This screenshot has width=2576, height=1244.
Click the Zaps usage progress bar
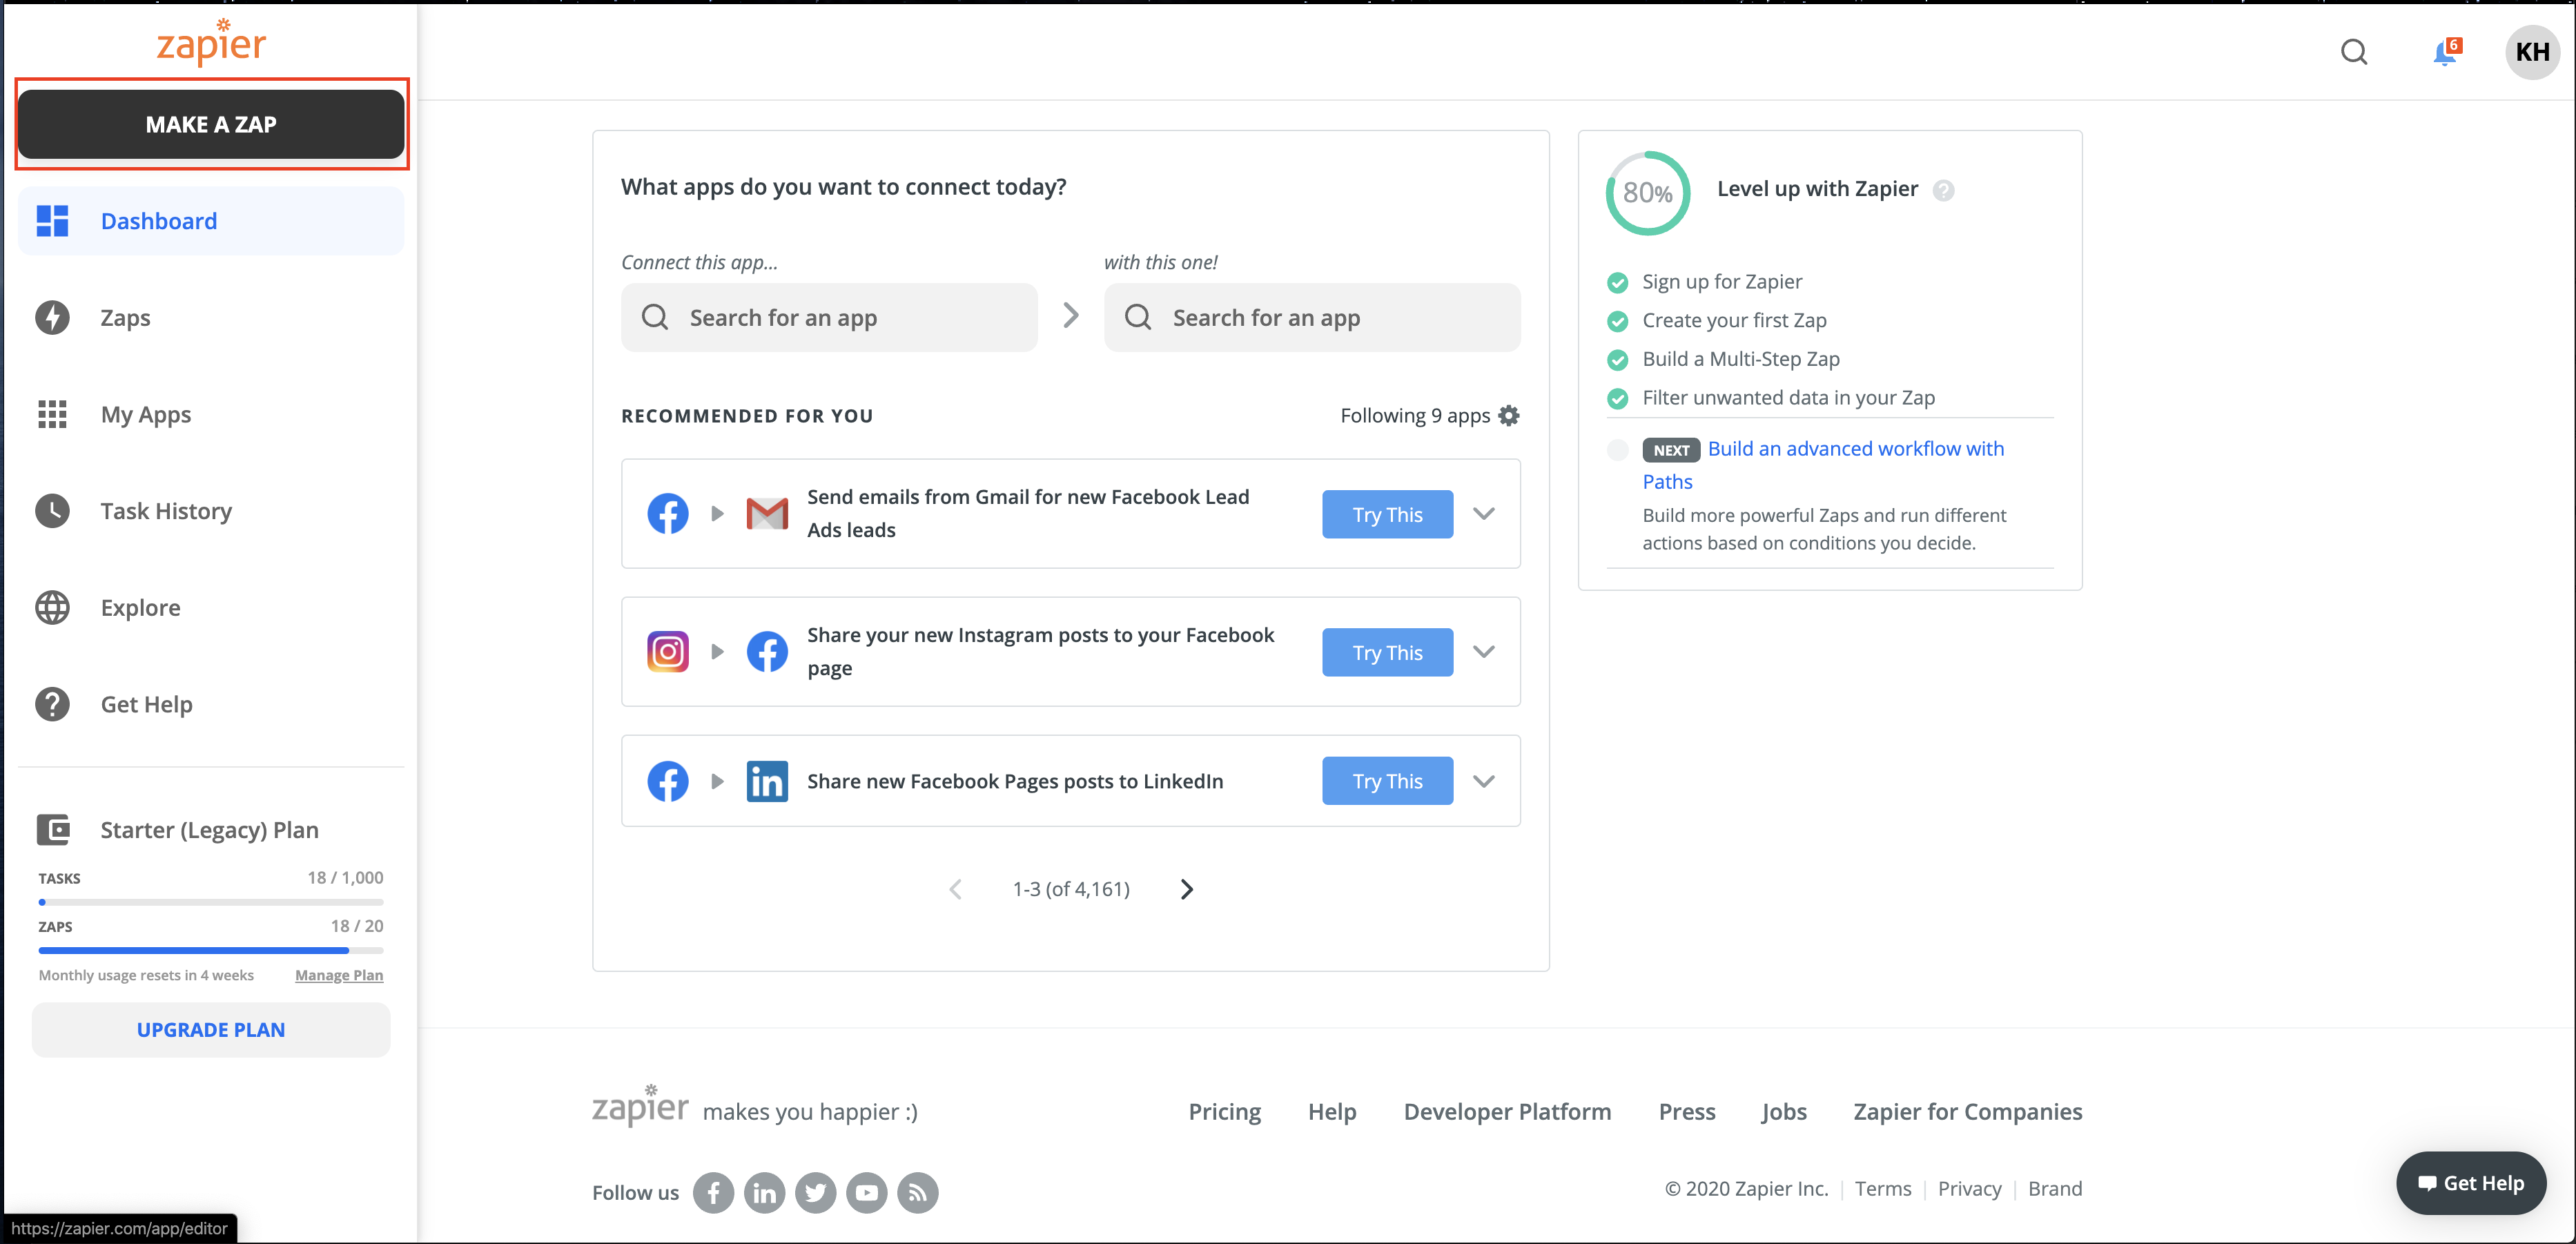click(211, 950)
